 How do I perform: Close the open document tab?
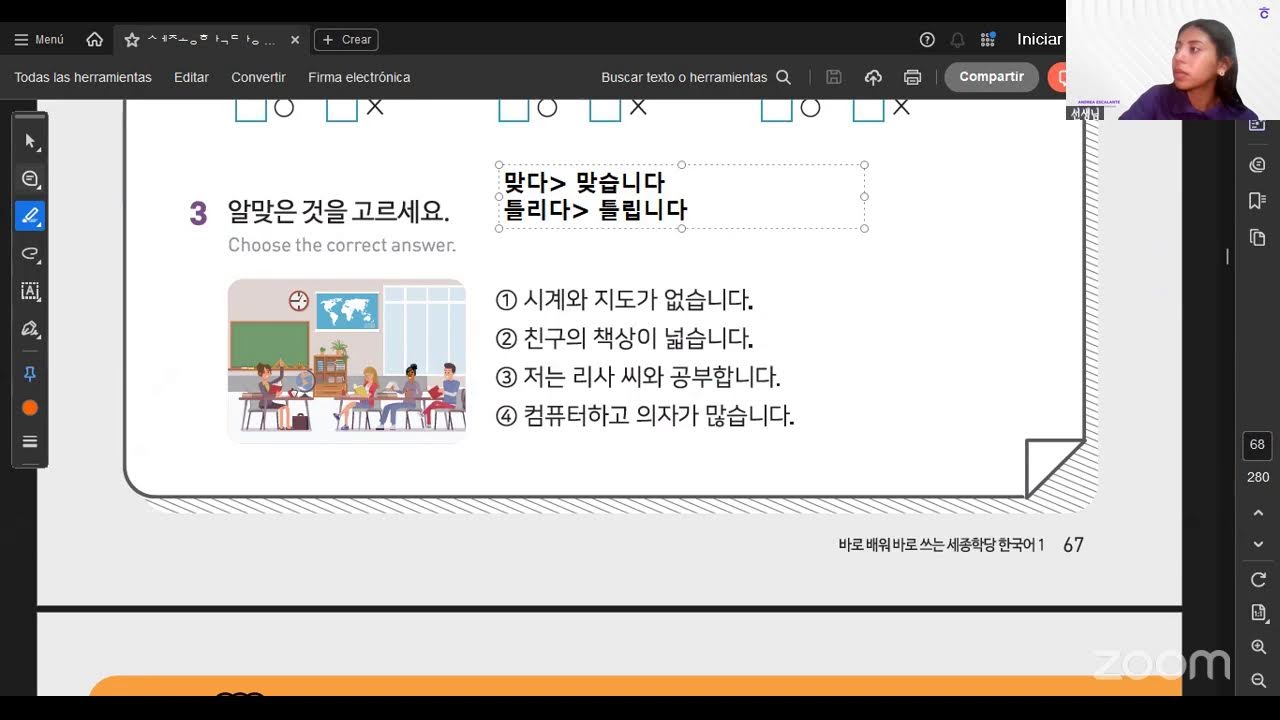click(x=295, y=40)
